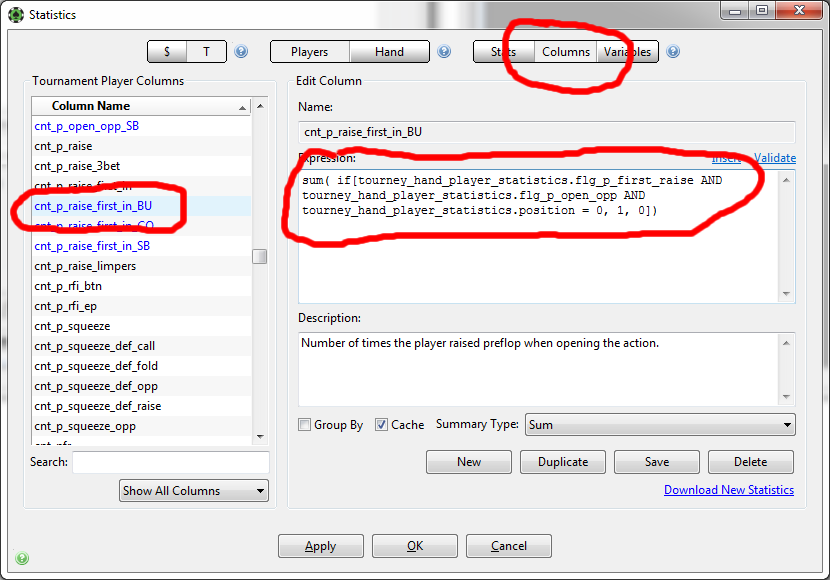Open the Summary Type dropdown showing Sum
830x580 pixels.
point(660,425)
